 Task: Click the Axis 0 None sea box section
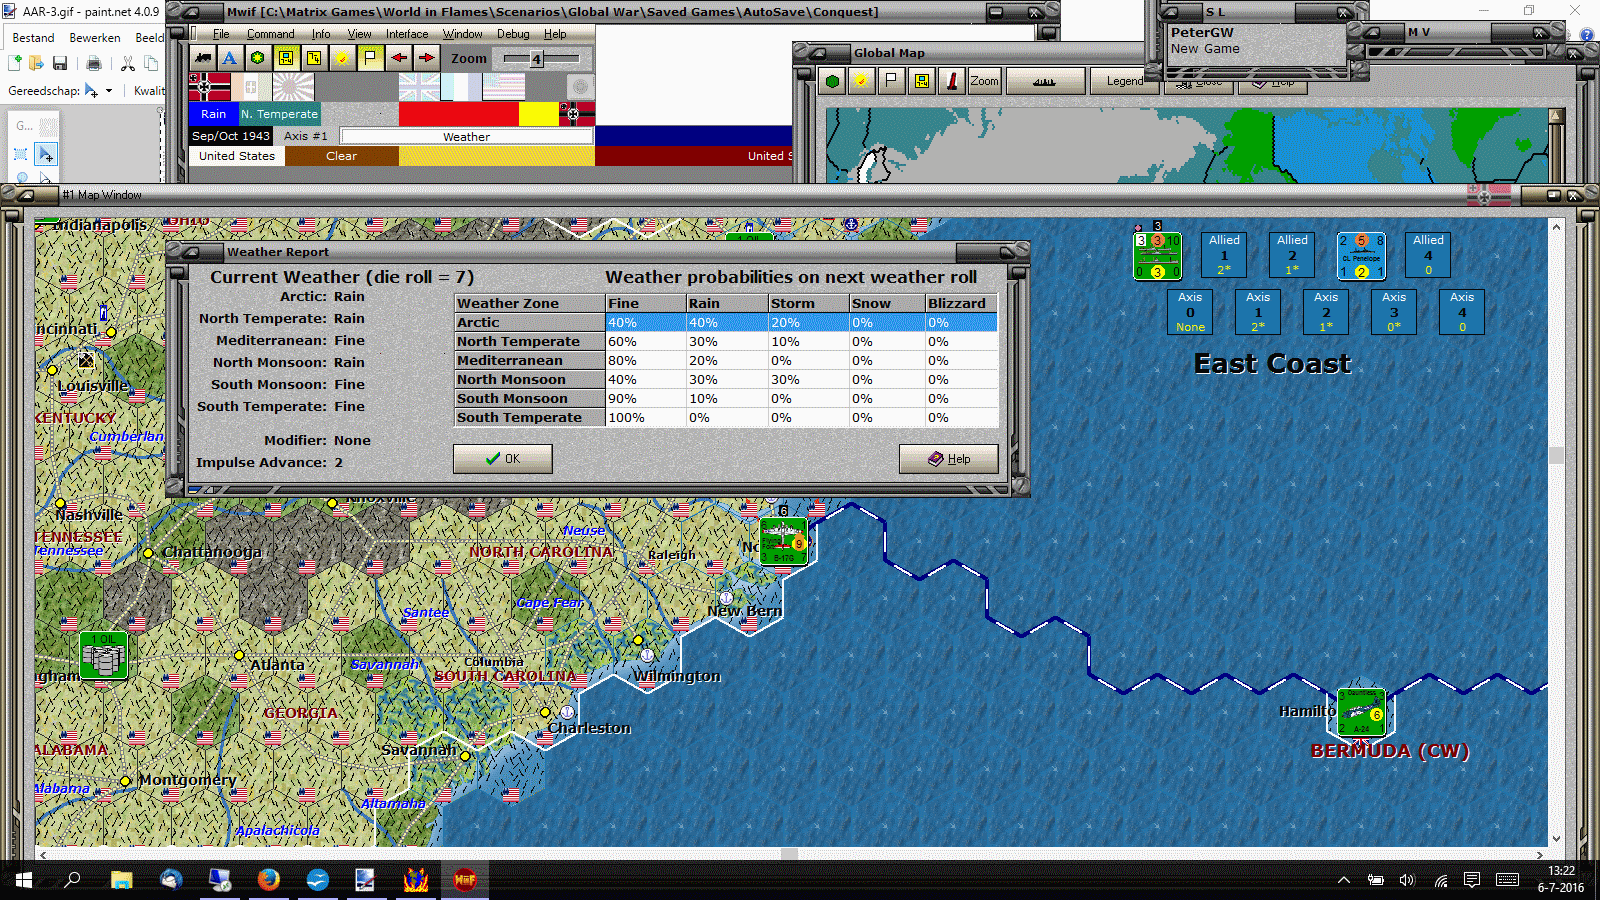1190,312
